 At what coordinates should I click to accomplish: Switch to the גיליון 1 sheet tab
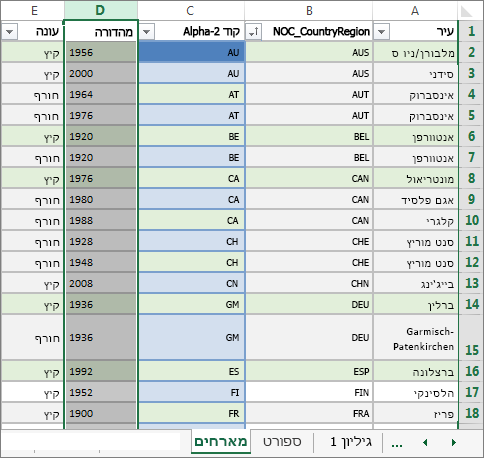click(351, 442)
